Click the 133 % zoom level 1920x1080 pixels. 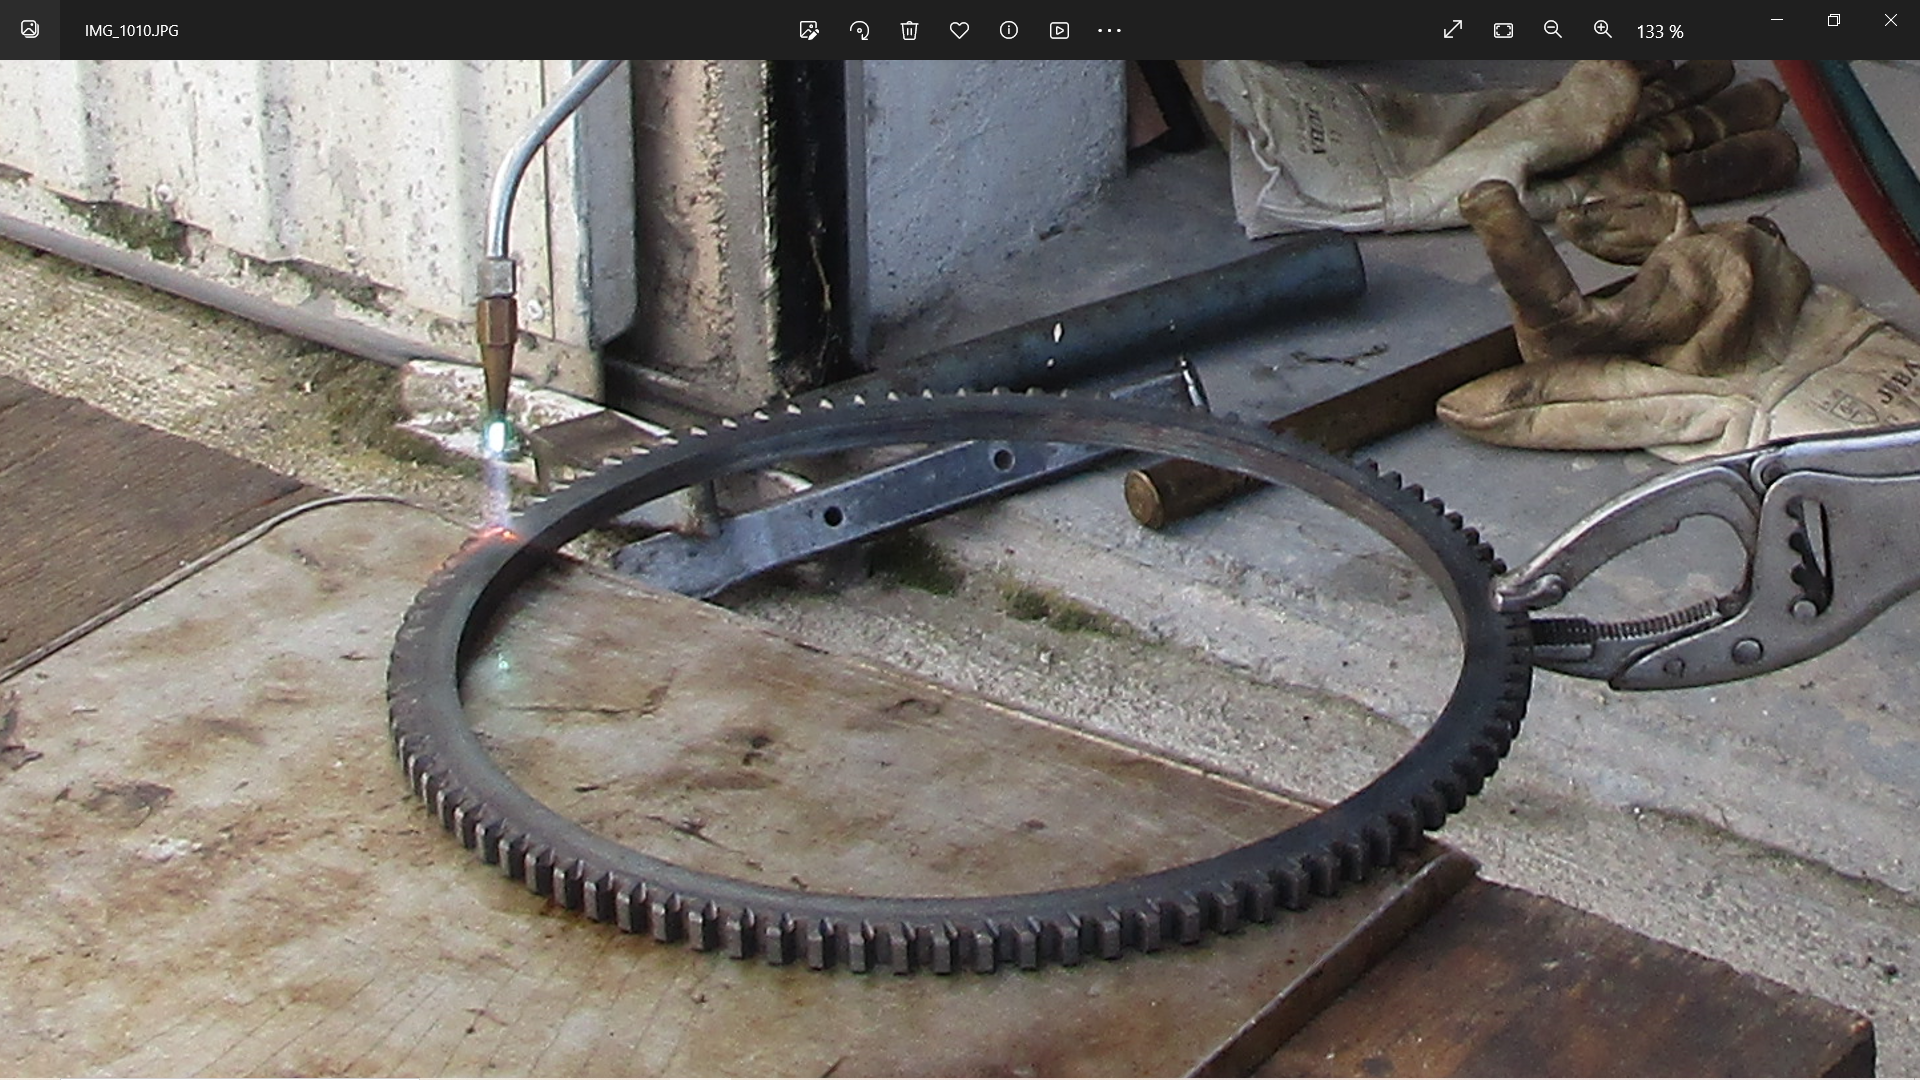tap(1660, 32)
